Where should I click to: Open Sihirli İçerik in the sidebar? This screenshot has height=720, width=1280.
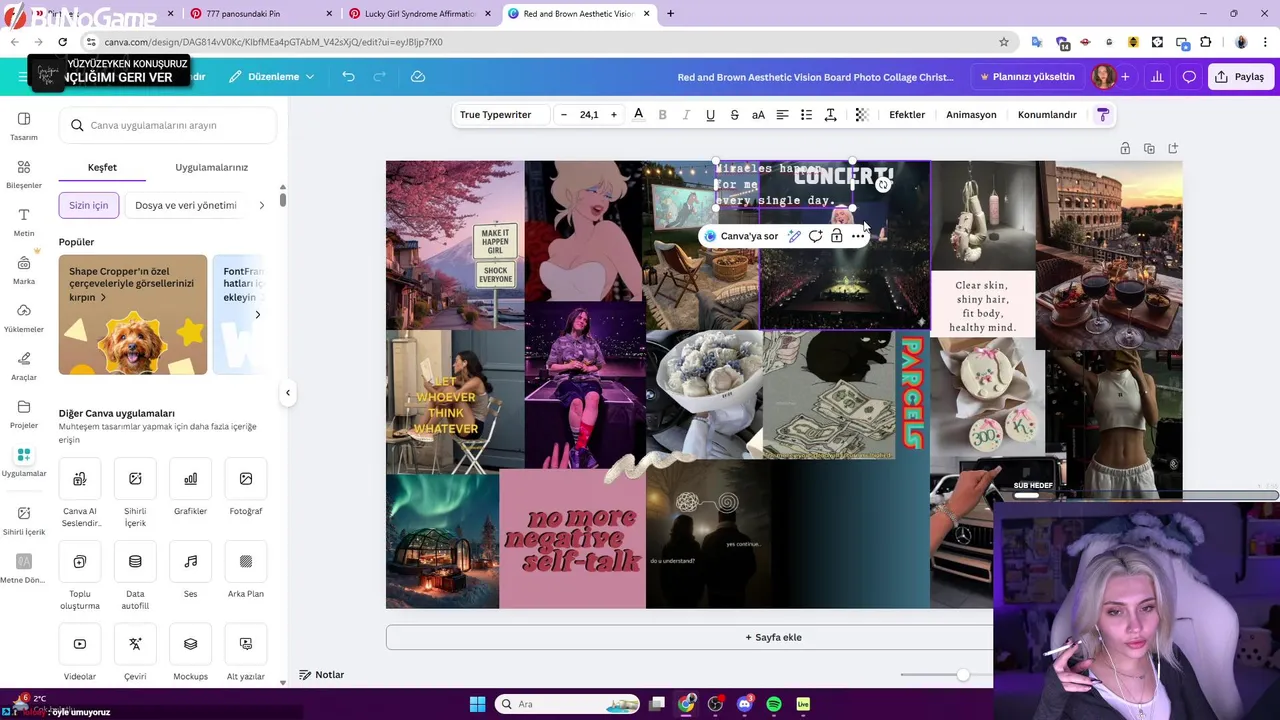pos(24,520)
